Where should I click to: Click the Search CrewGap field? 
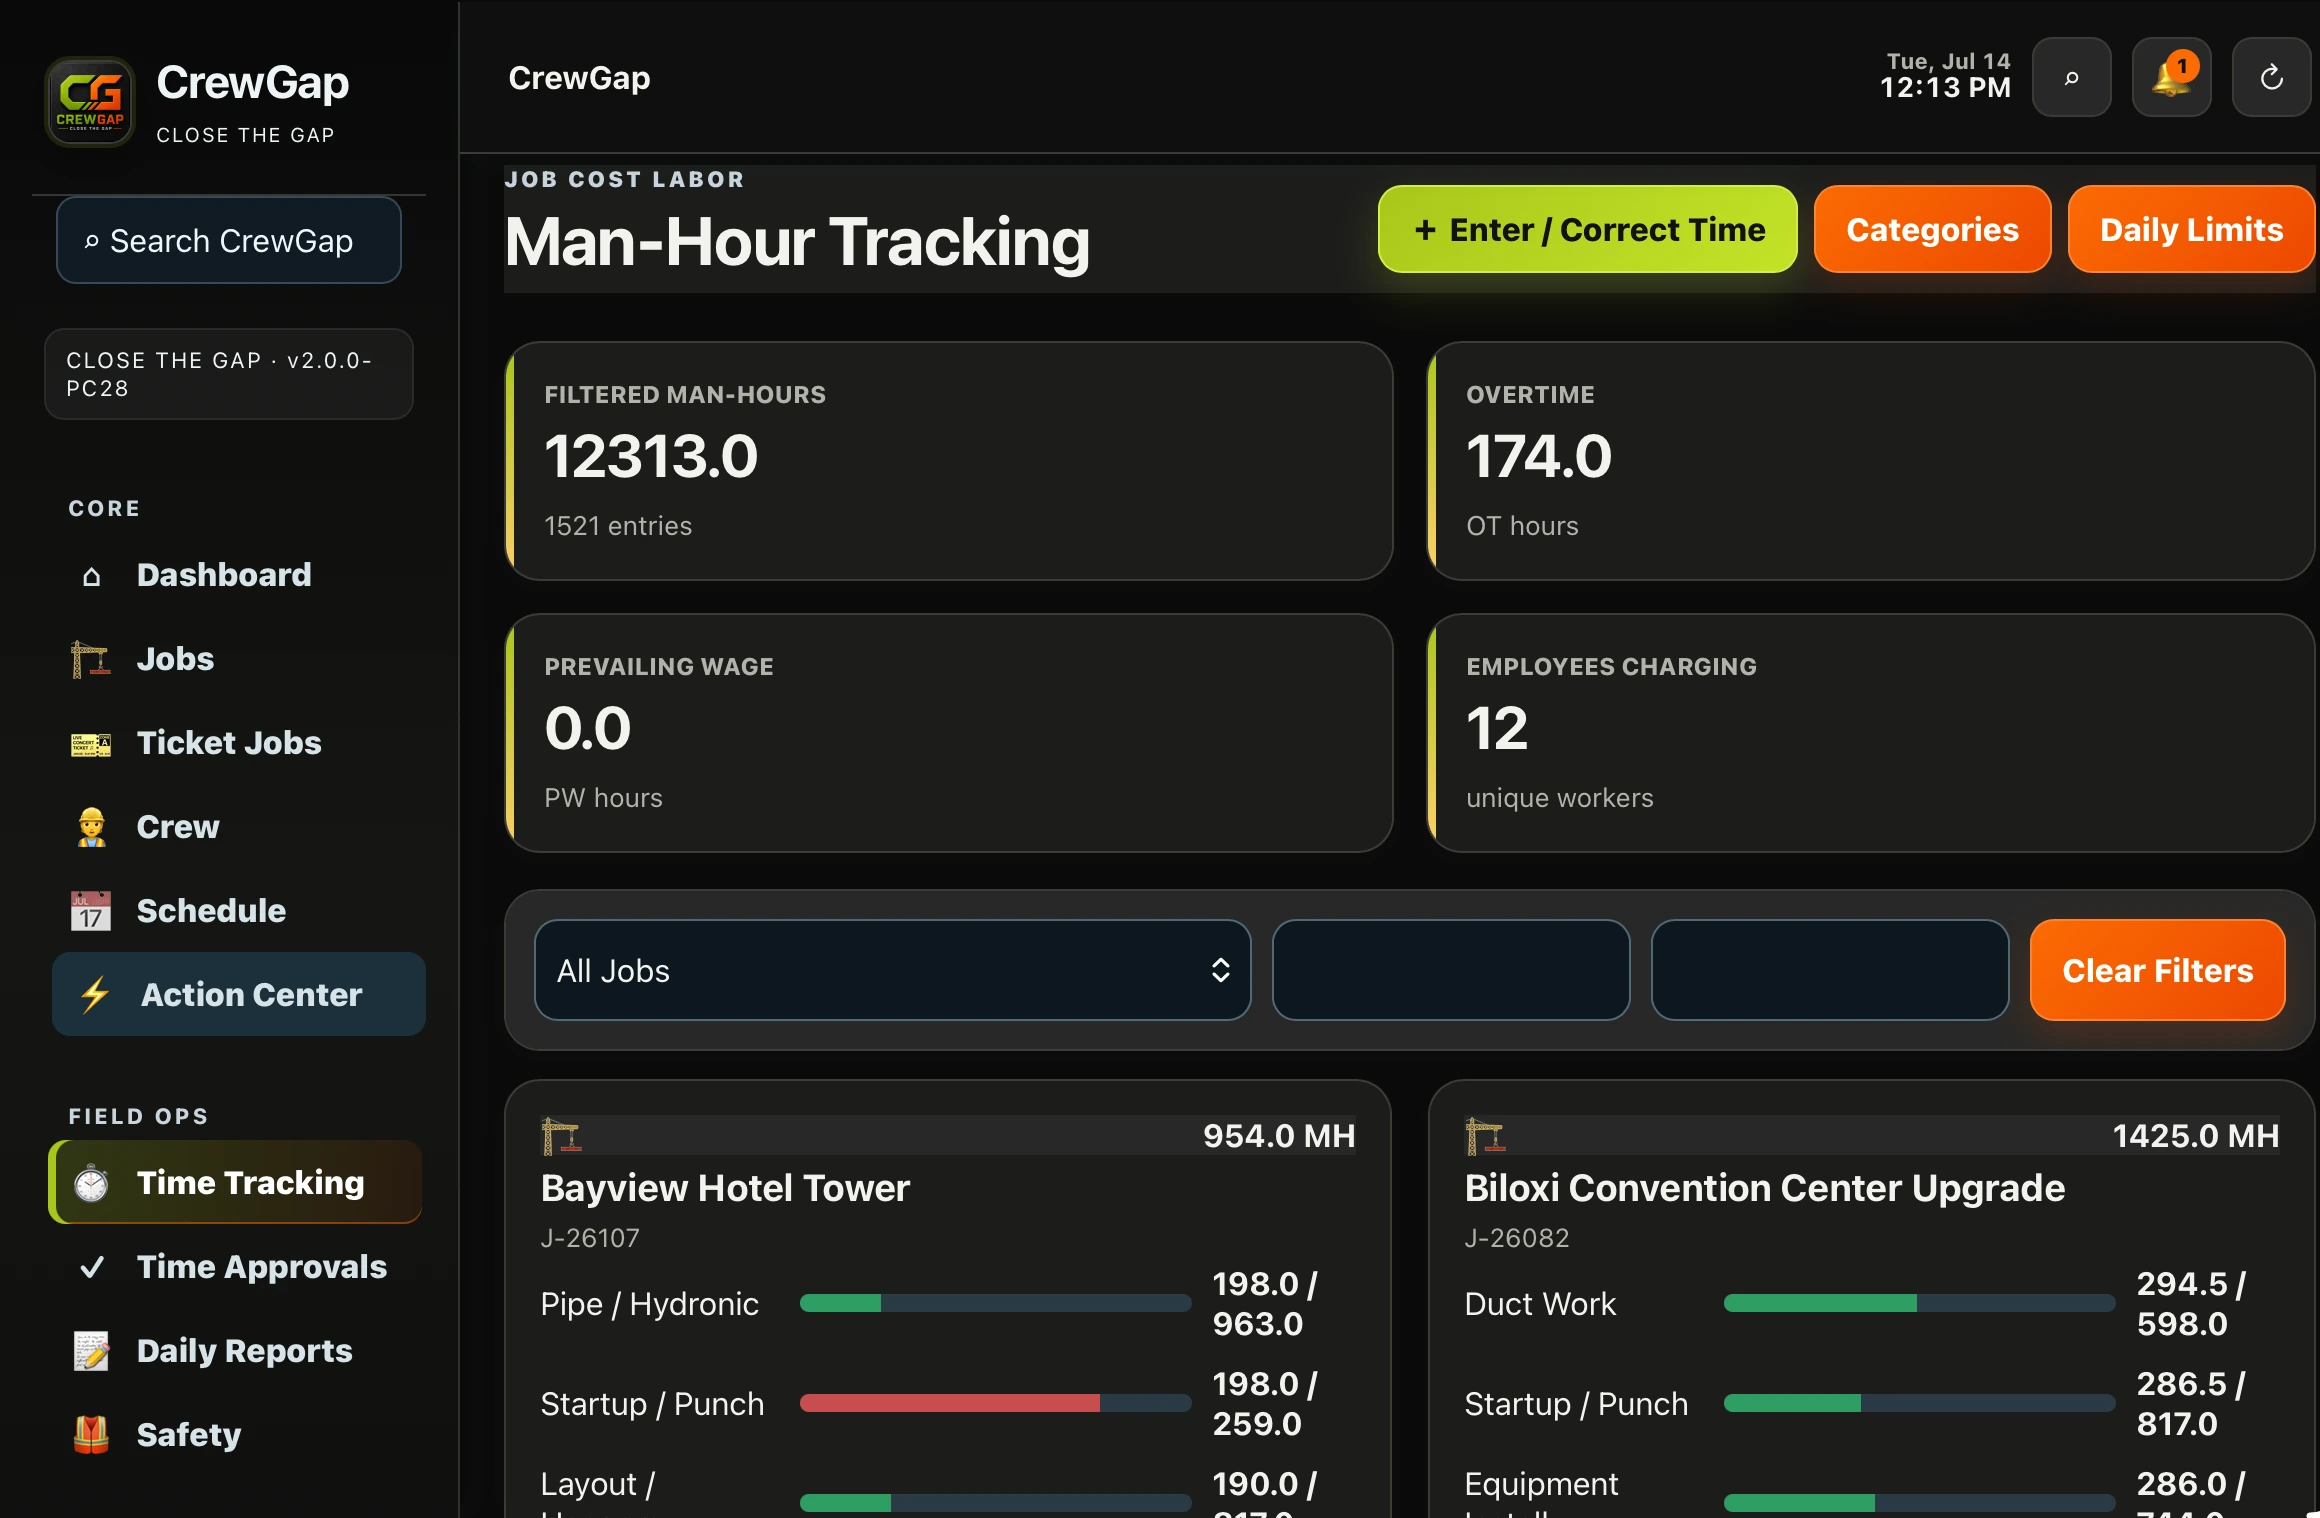(x=229, y=241)
